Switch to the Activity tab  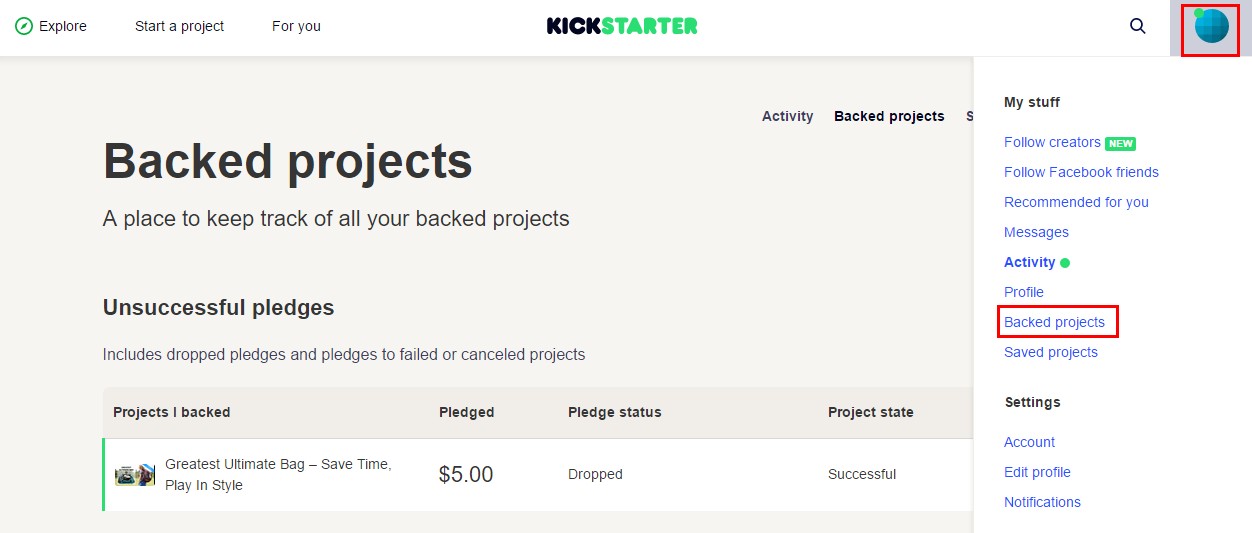787,116
